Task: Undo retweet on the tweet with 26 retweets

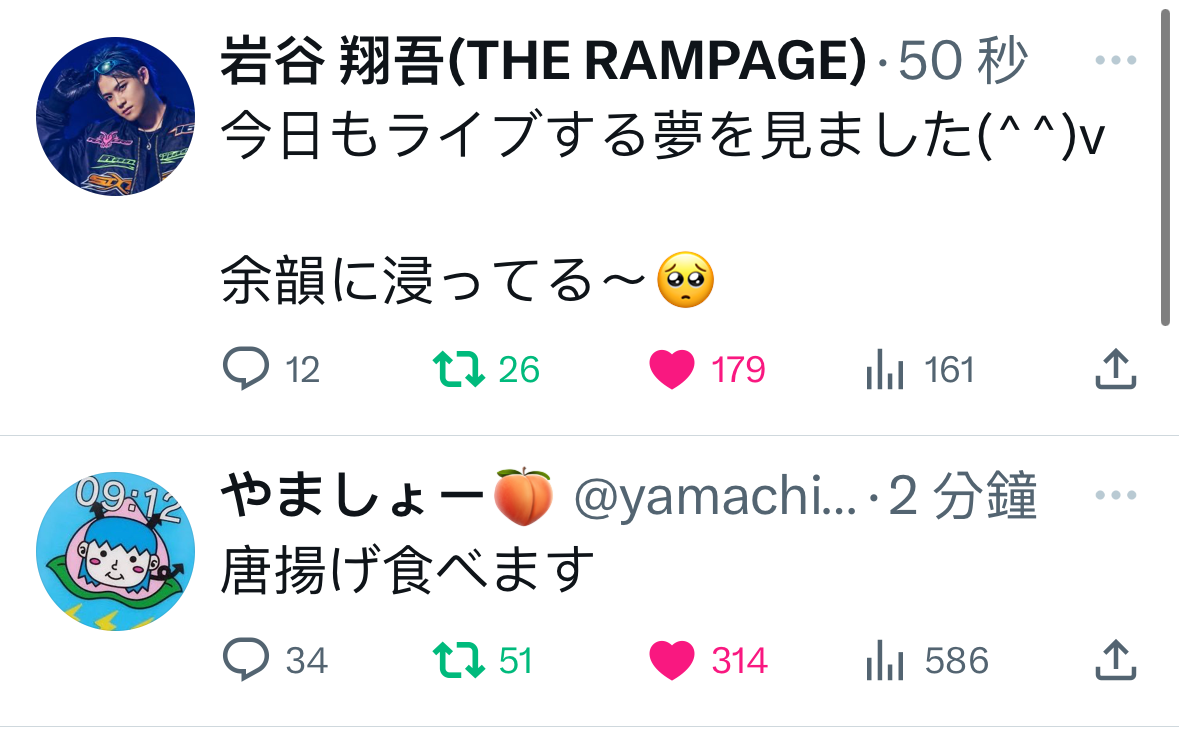Action: tap(459, 369)
